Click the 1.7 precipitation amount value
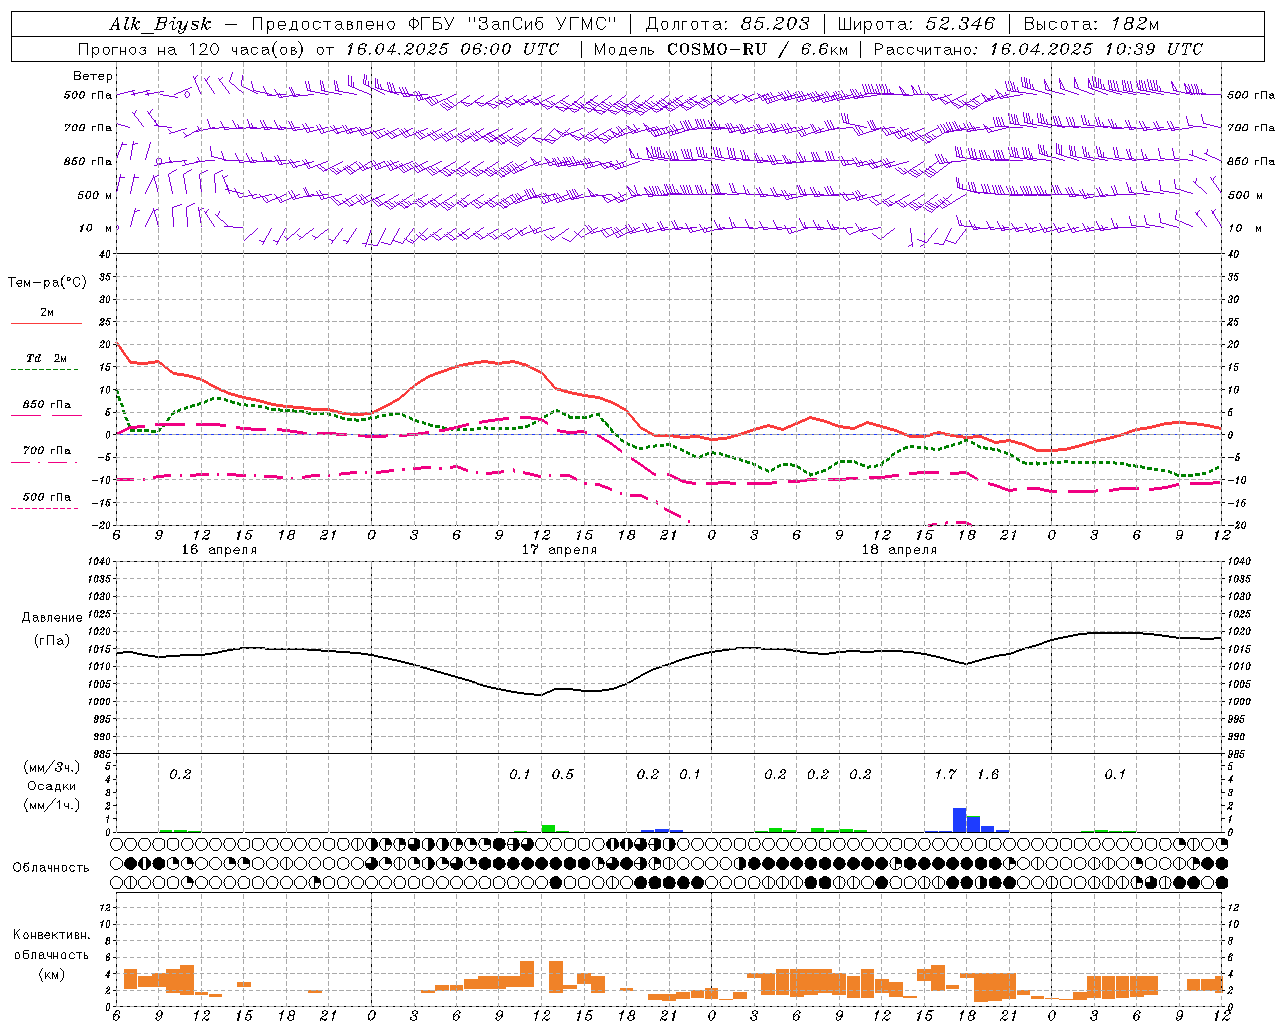The image size is (1280, 1024). pyautogui.click(x=945, y=774)
